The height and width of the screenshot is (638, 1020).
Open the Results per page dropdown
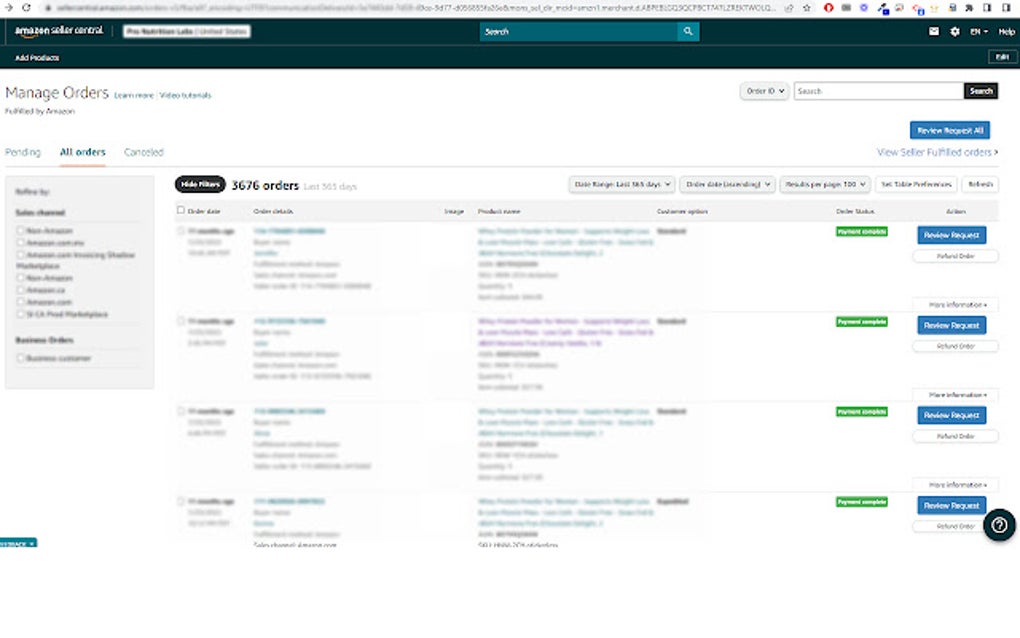[x=825, y=185]
